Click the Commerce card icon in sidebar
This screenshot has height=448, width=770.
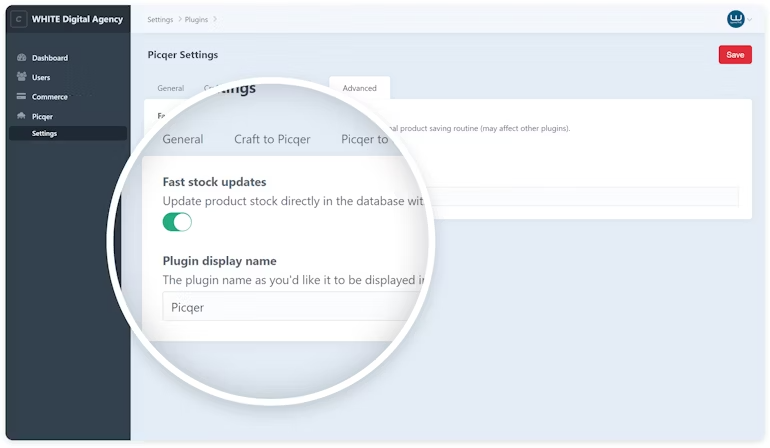tap(21, 97)
